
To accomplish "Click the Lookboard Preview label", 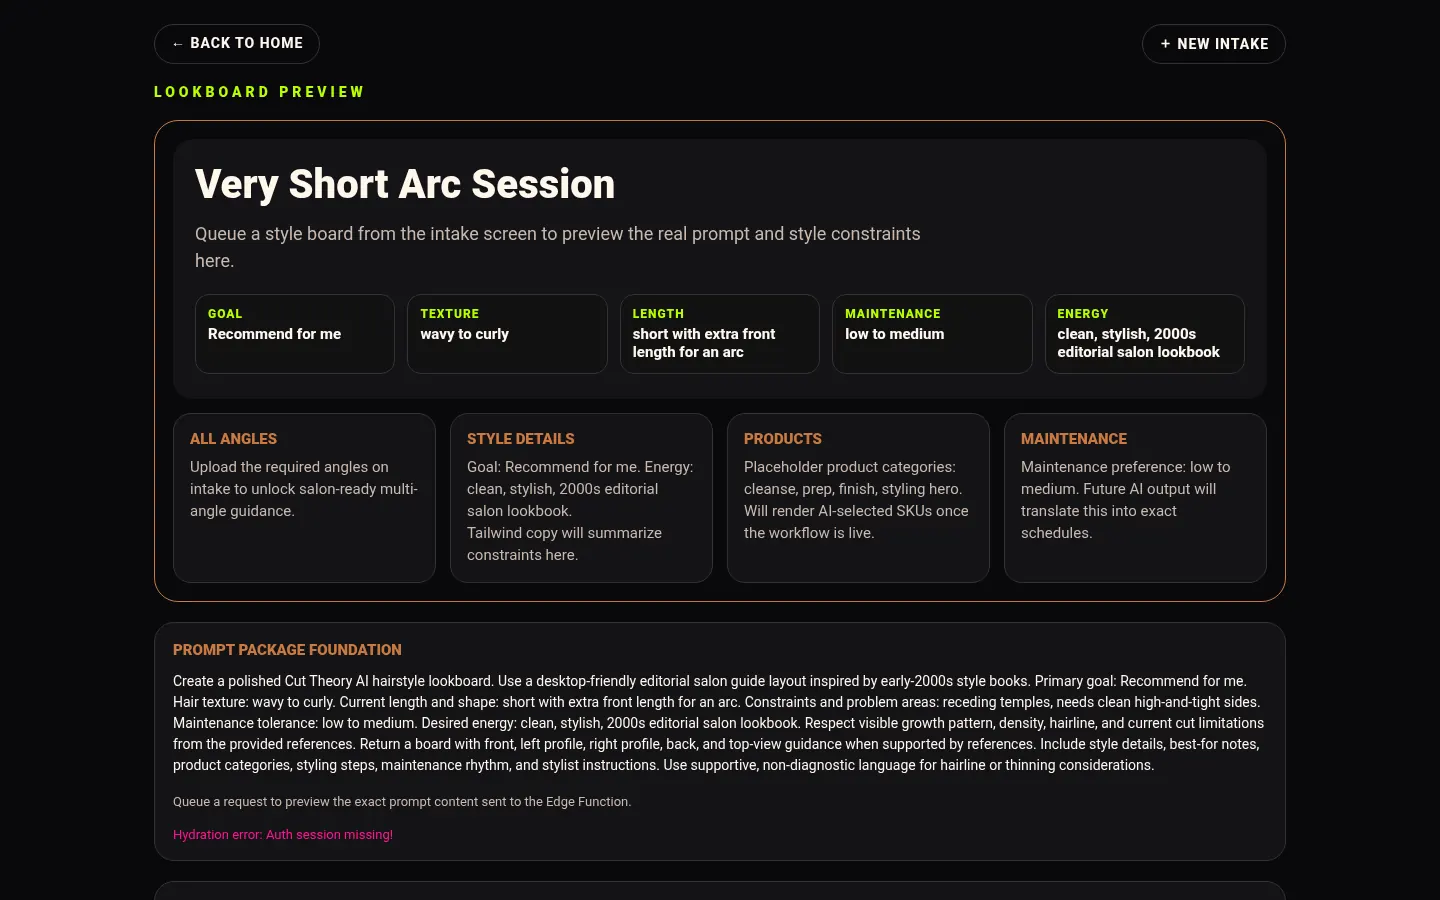I will click(x=259, y=92).
